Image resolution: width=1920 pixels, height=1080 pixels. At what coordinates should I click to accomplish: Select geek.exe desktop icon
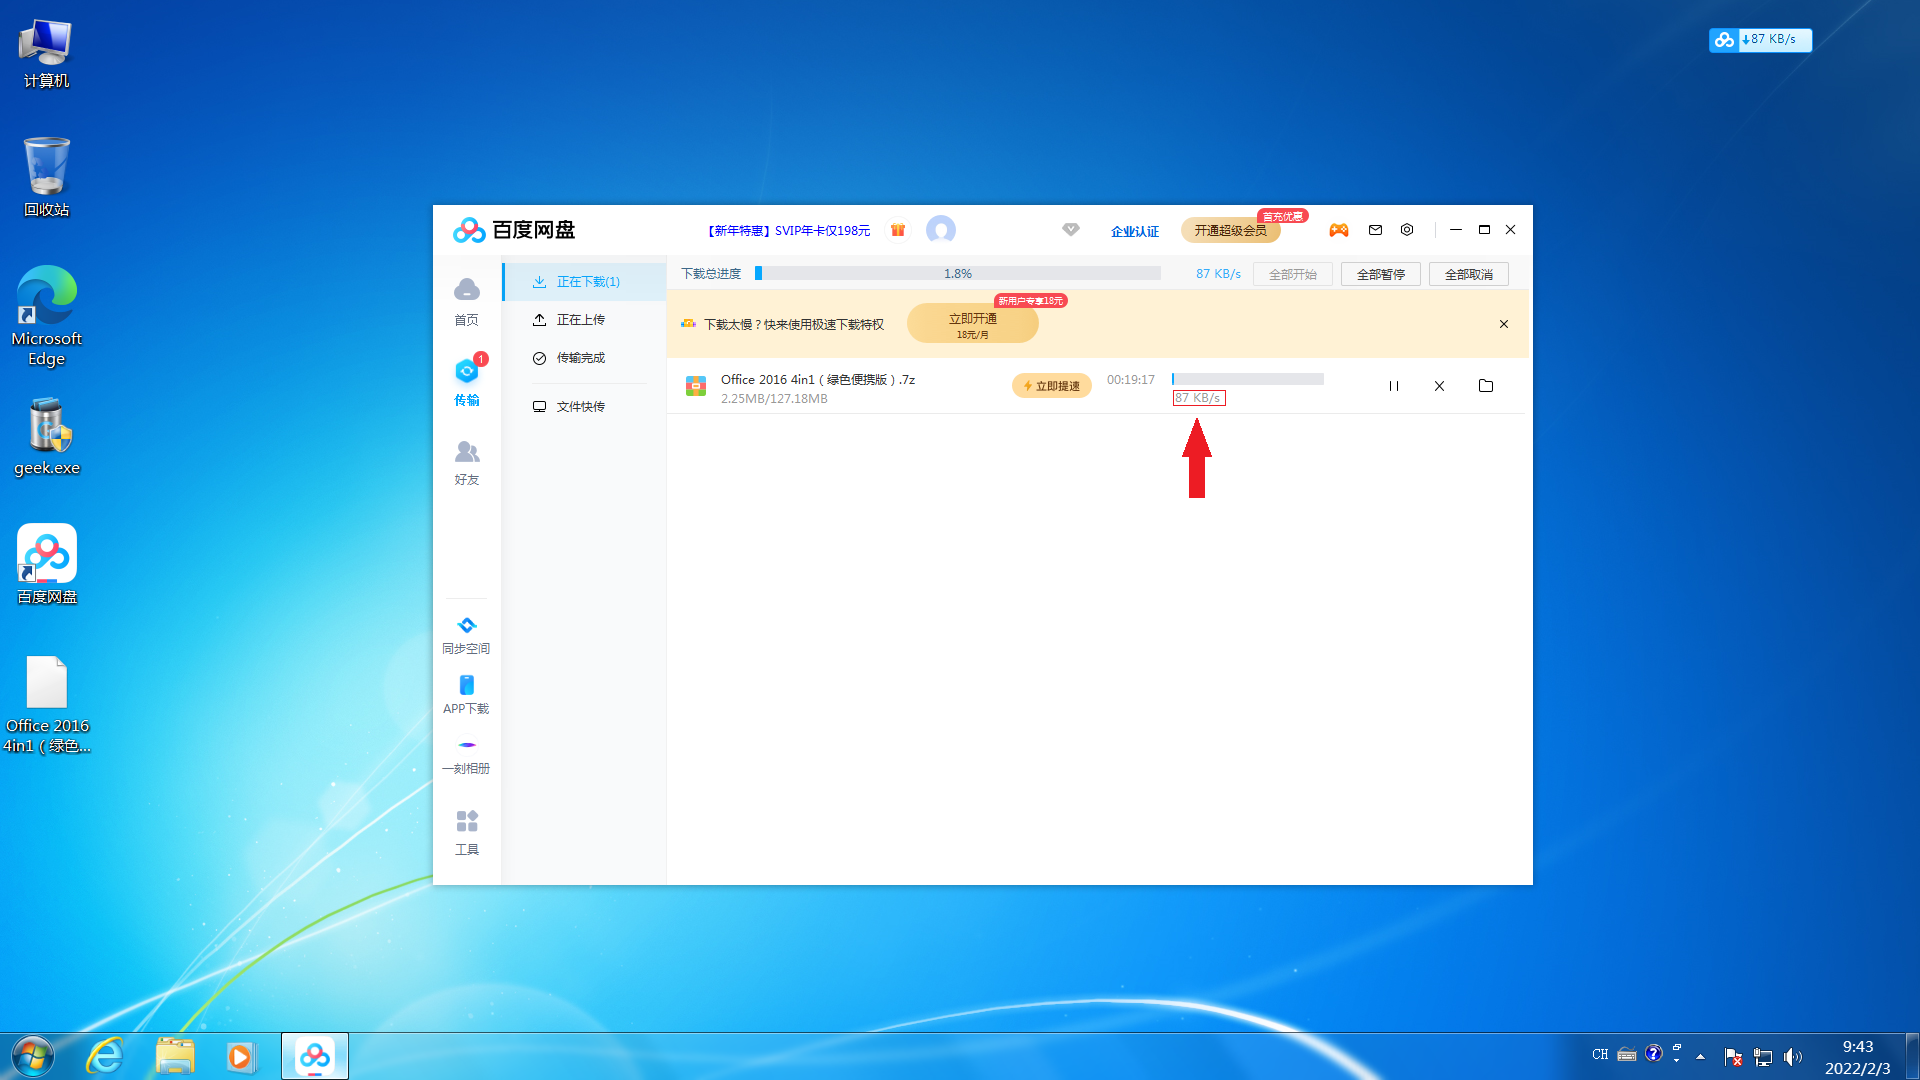46,436
